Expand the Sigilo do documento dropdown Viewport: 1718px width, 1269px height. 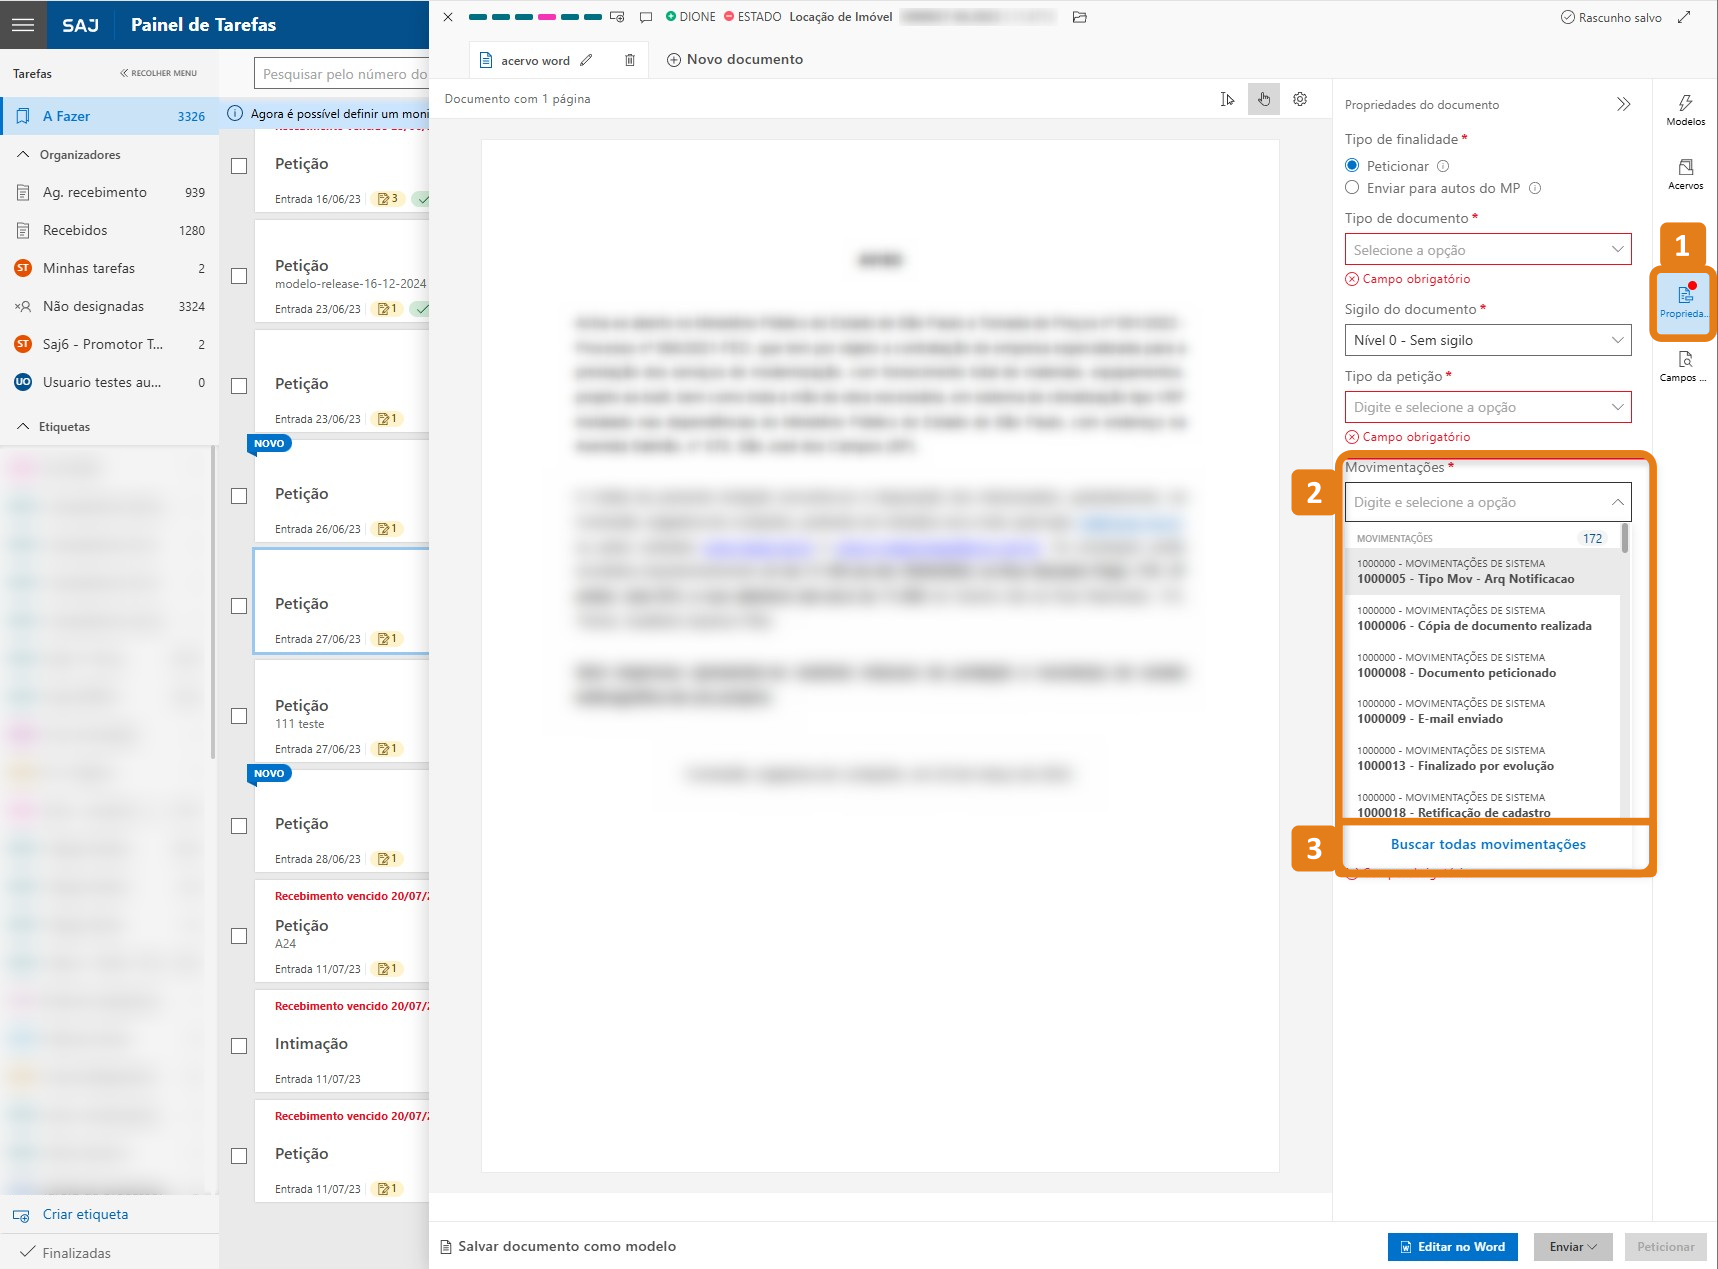point(1487,340)
